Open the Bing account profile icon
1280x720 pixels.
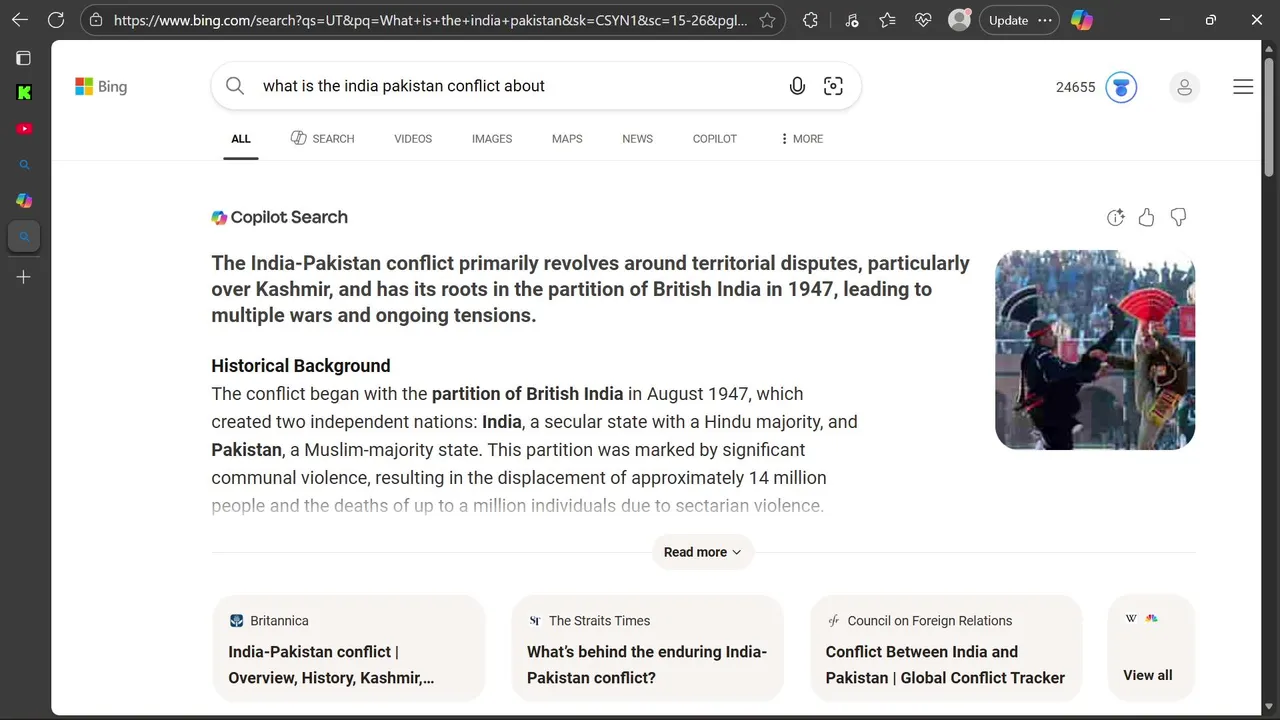[x=1184, y=87]
